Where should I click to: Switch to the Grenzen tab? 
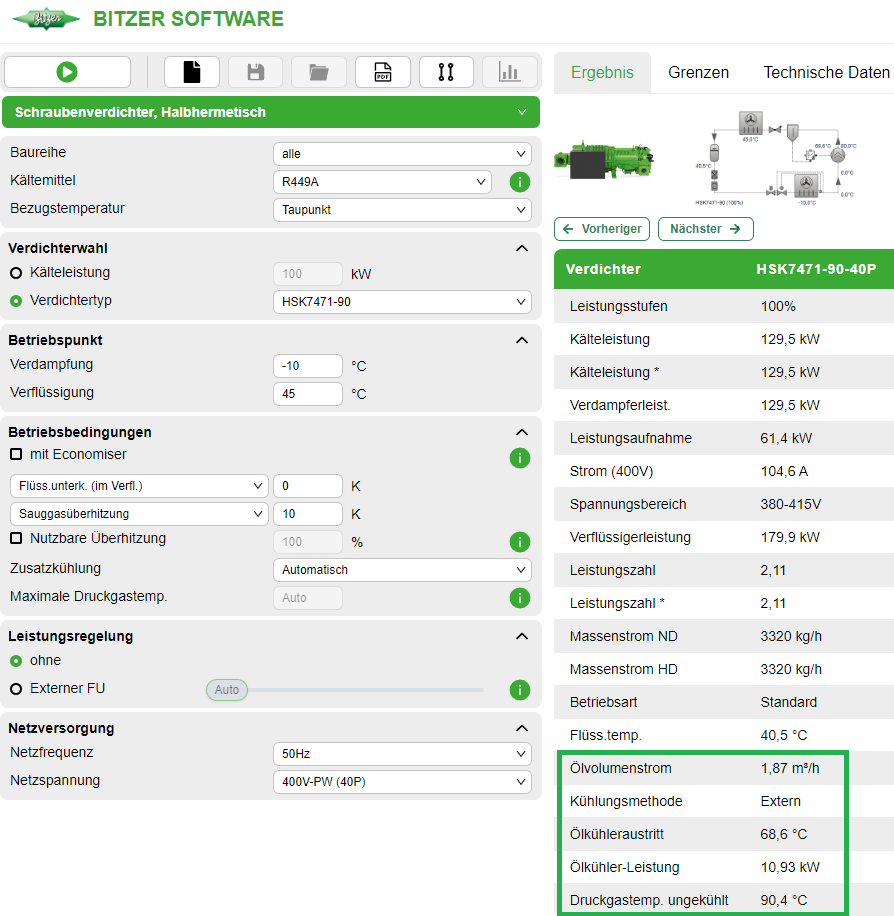pyautogui.click(x=698, y=73)
